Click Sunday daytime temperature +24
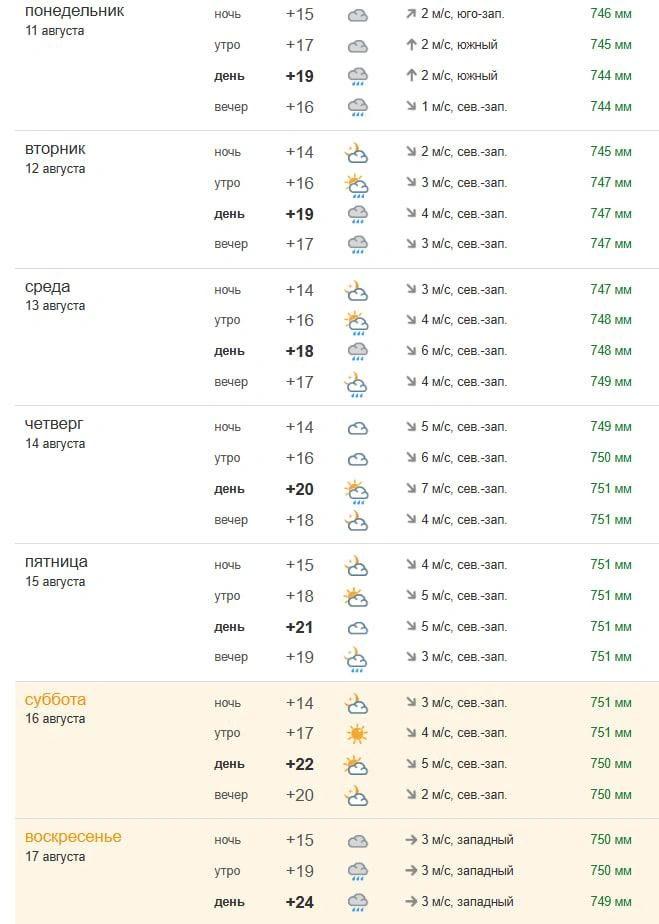The height and width of the screenshot is (924, 659). click(x=299, y=902)
